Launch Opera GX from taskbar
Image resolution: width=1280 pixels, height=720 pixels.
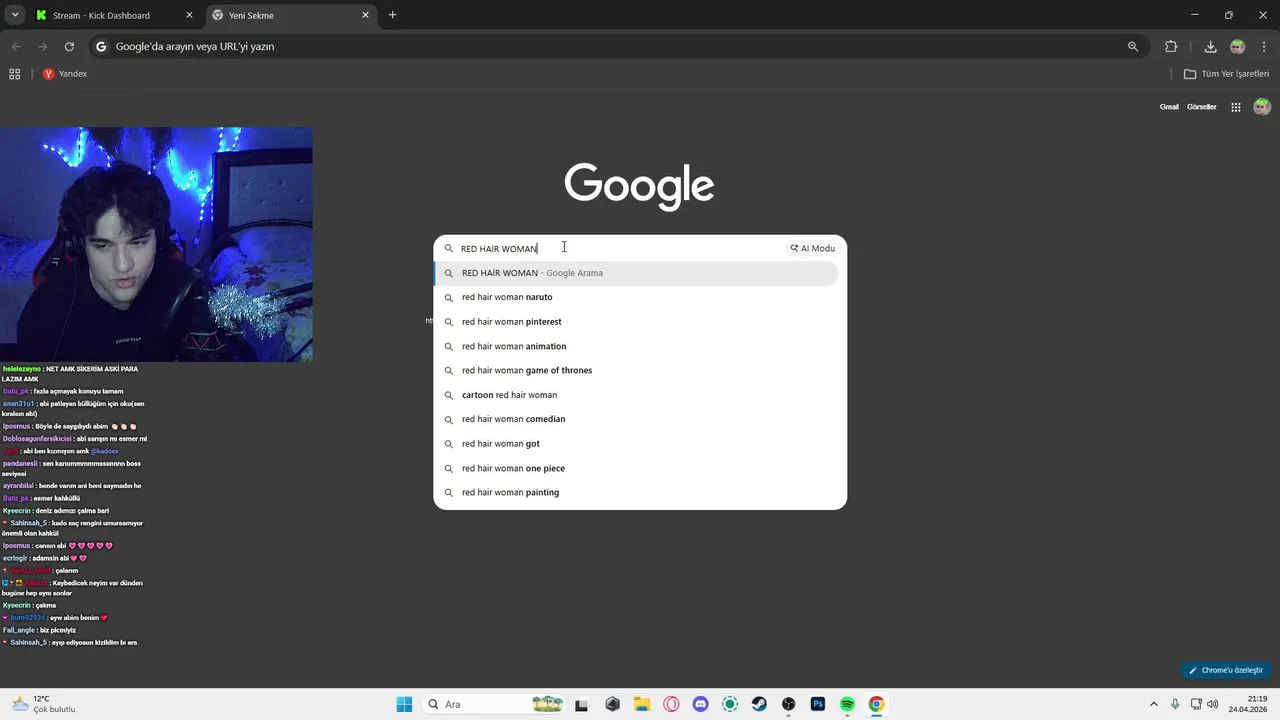(x=671, y=704)
